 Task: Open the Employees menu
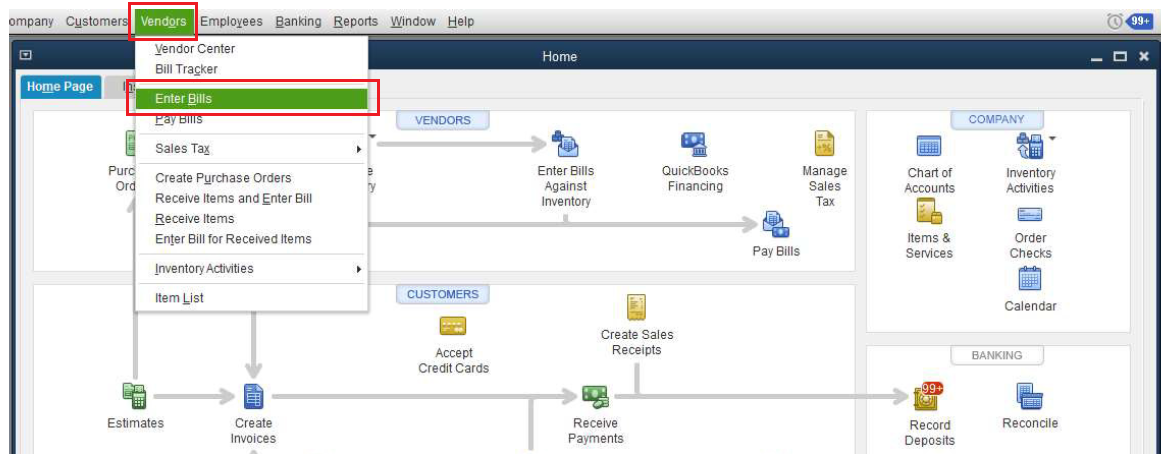pos(231,21)
